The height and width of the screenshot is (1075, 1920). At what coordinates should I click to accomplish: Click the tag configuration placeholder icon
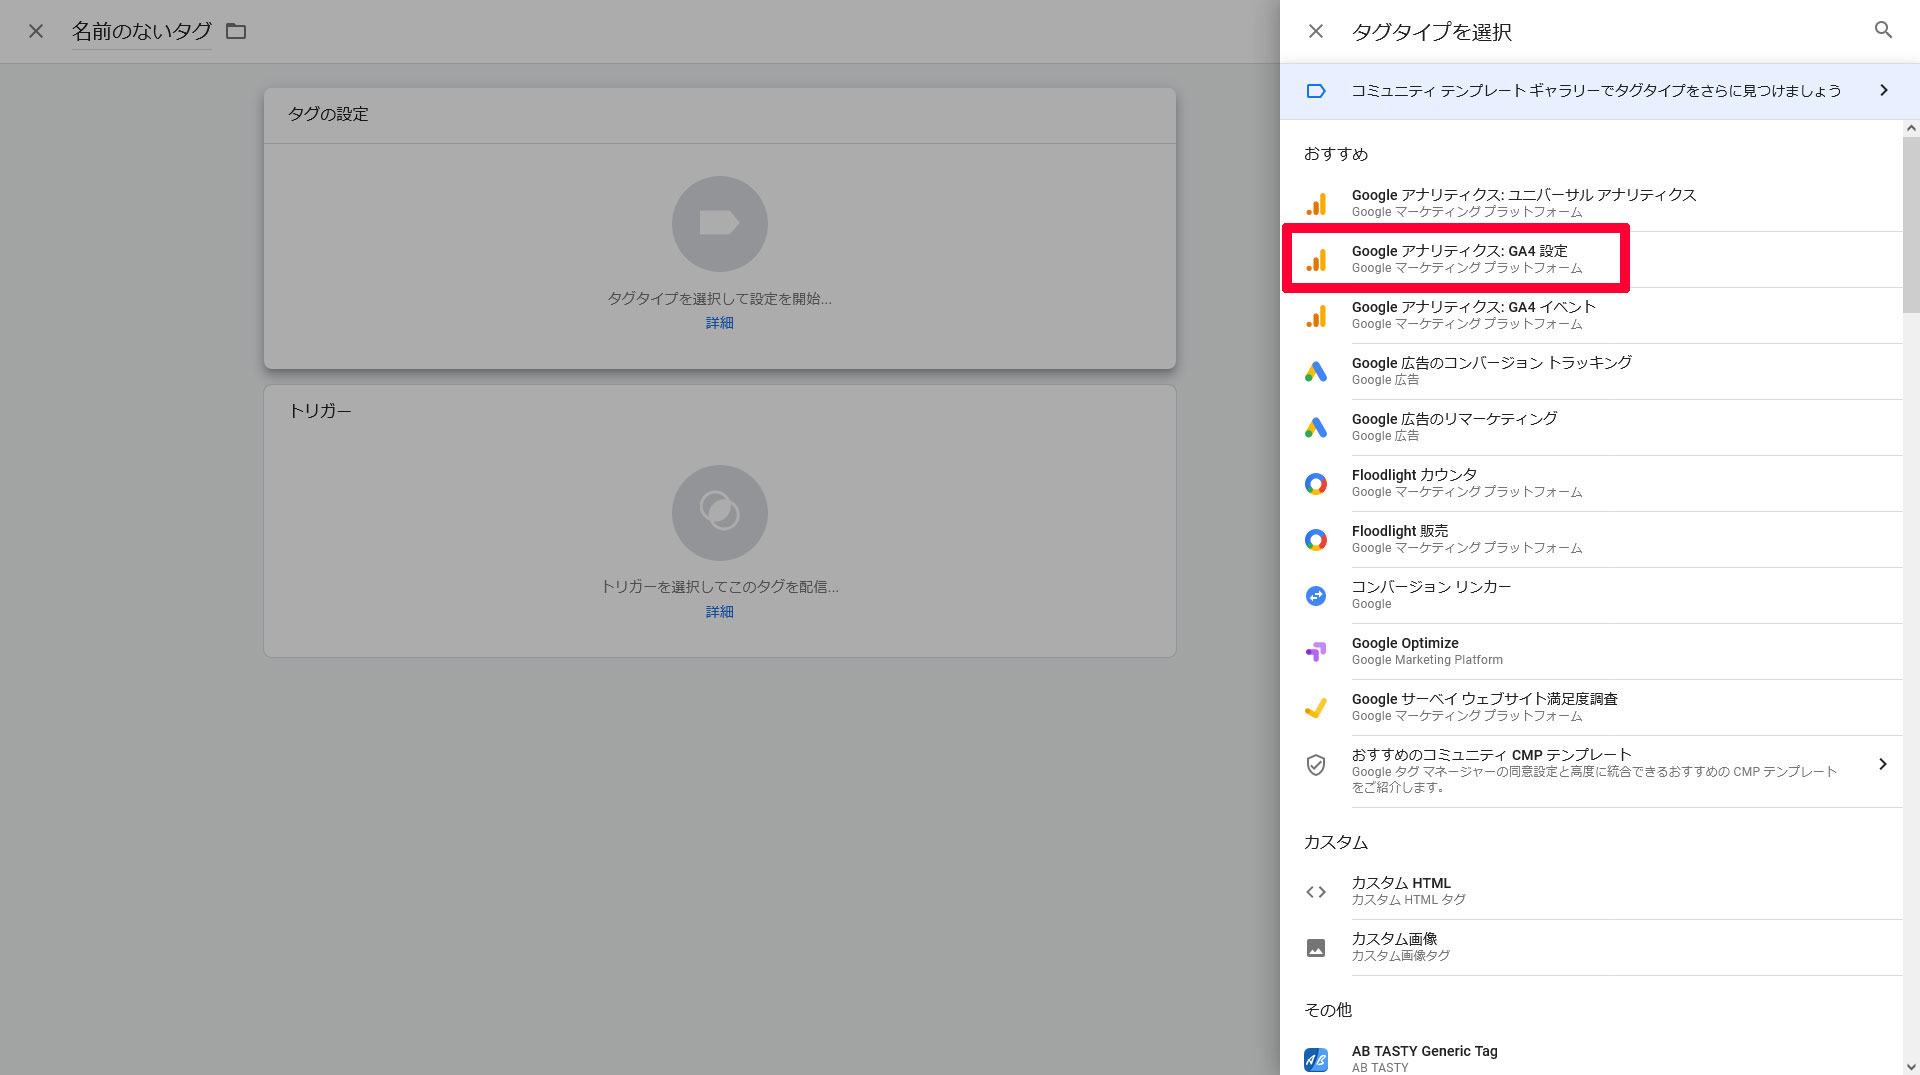point(720,224)
